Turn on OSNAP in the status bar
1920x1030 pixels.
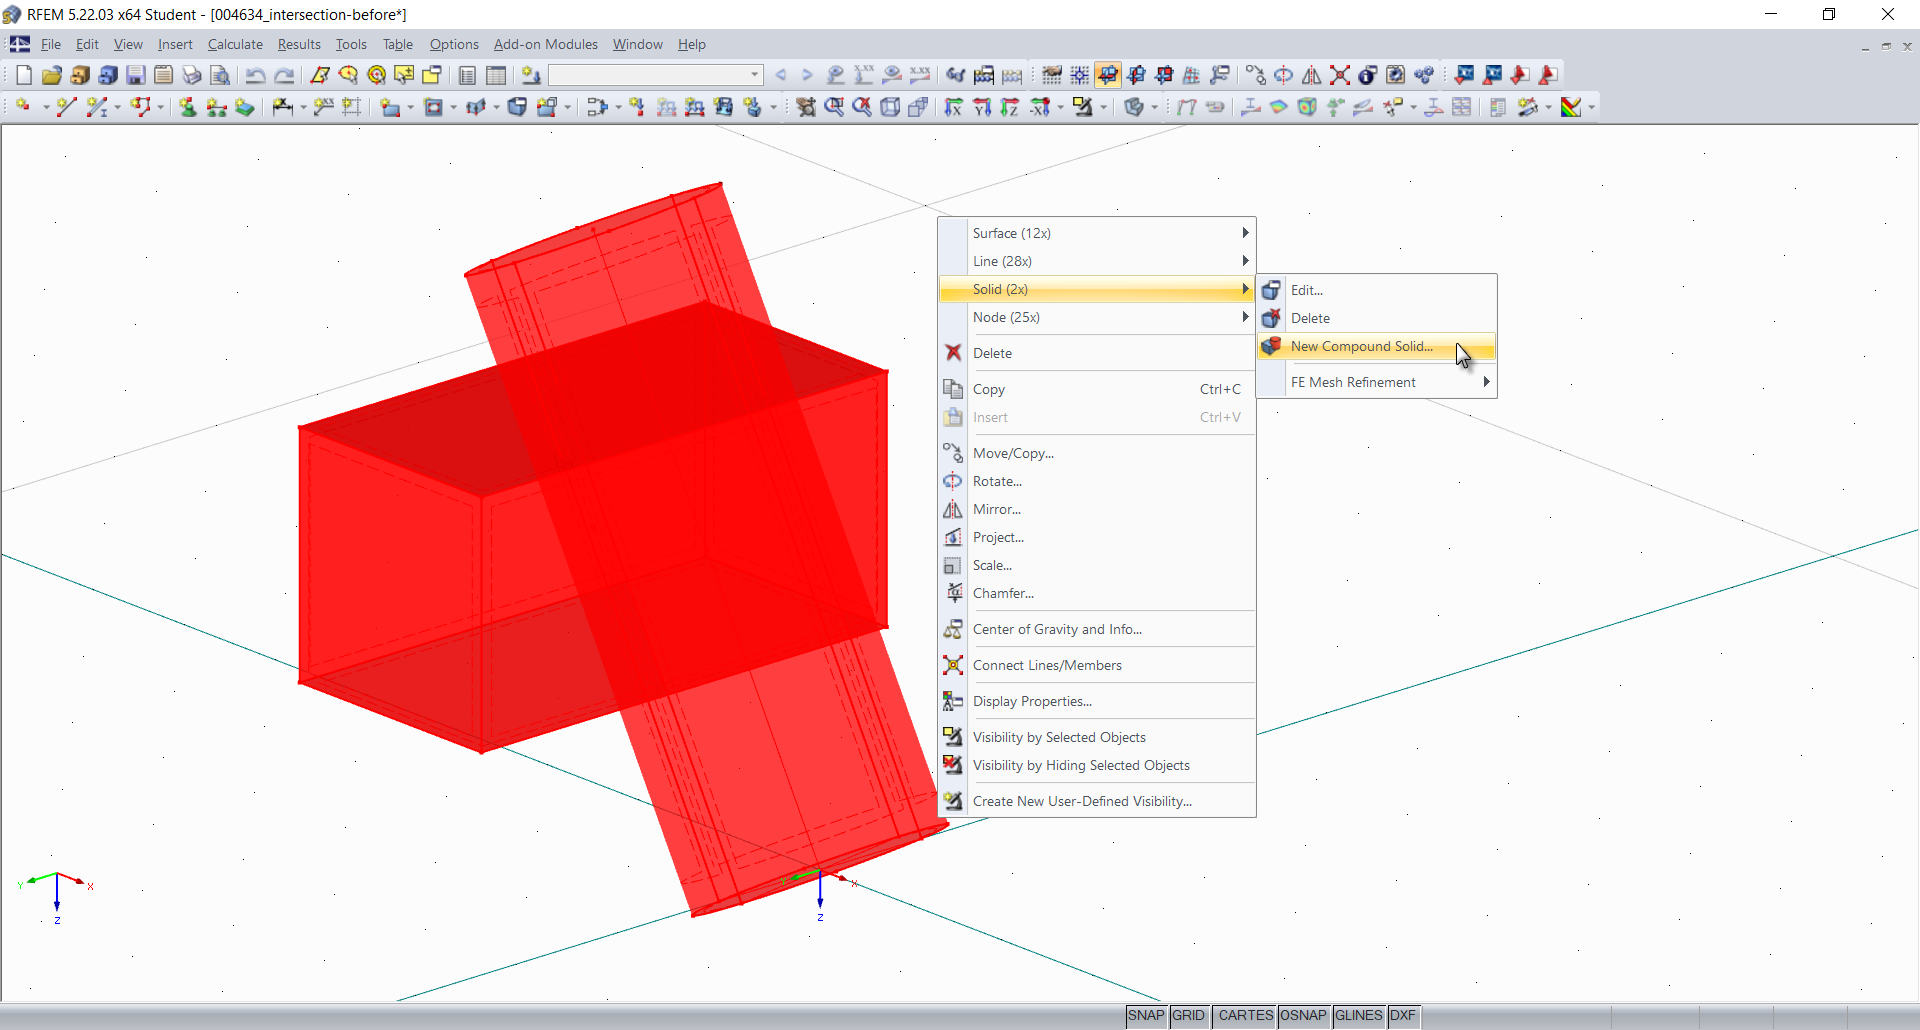pos(1303,1016)
